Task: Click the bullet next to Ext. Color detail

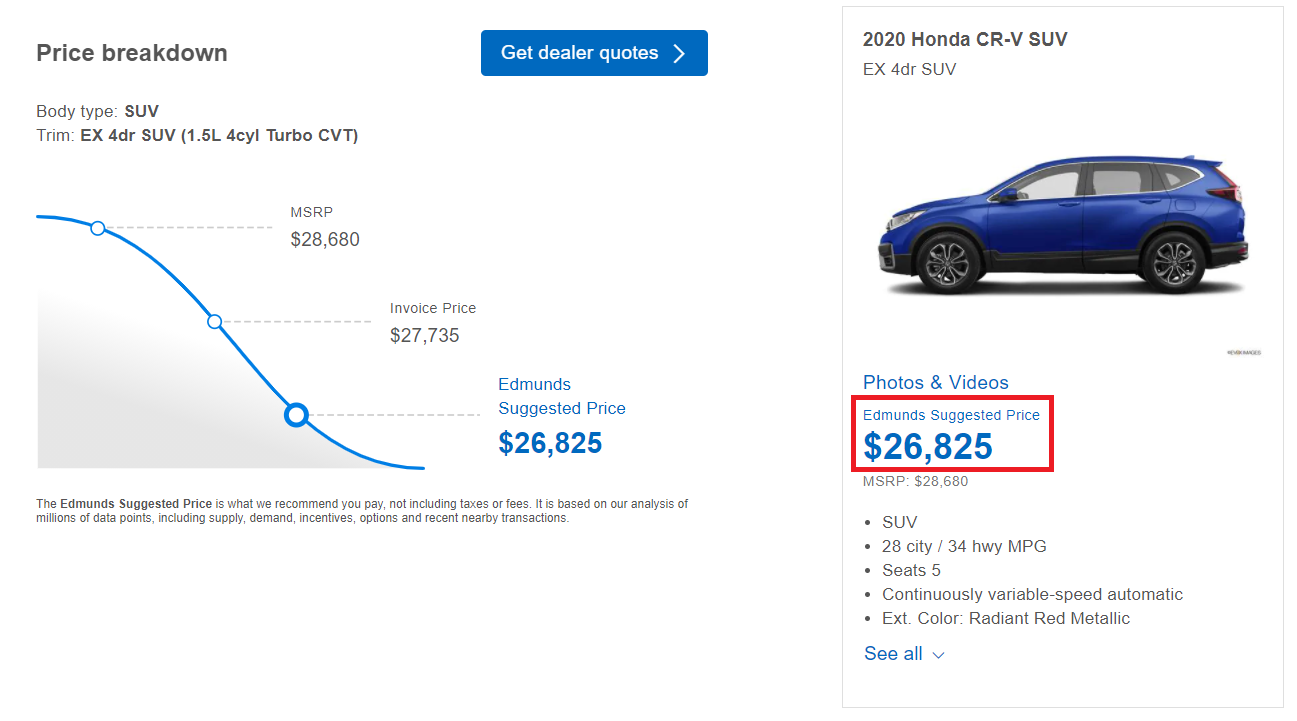Action: 869,618
